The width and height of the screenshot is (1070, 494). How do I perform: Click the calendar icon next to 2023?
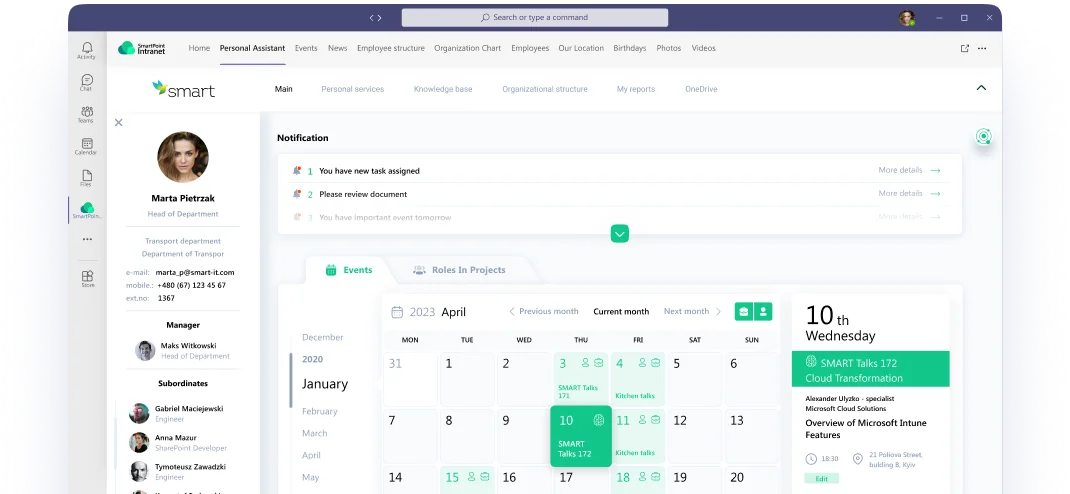pos(397,312)
